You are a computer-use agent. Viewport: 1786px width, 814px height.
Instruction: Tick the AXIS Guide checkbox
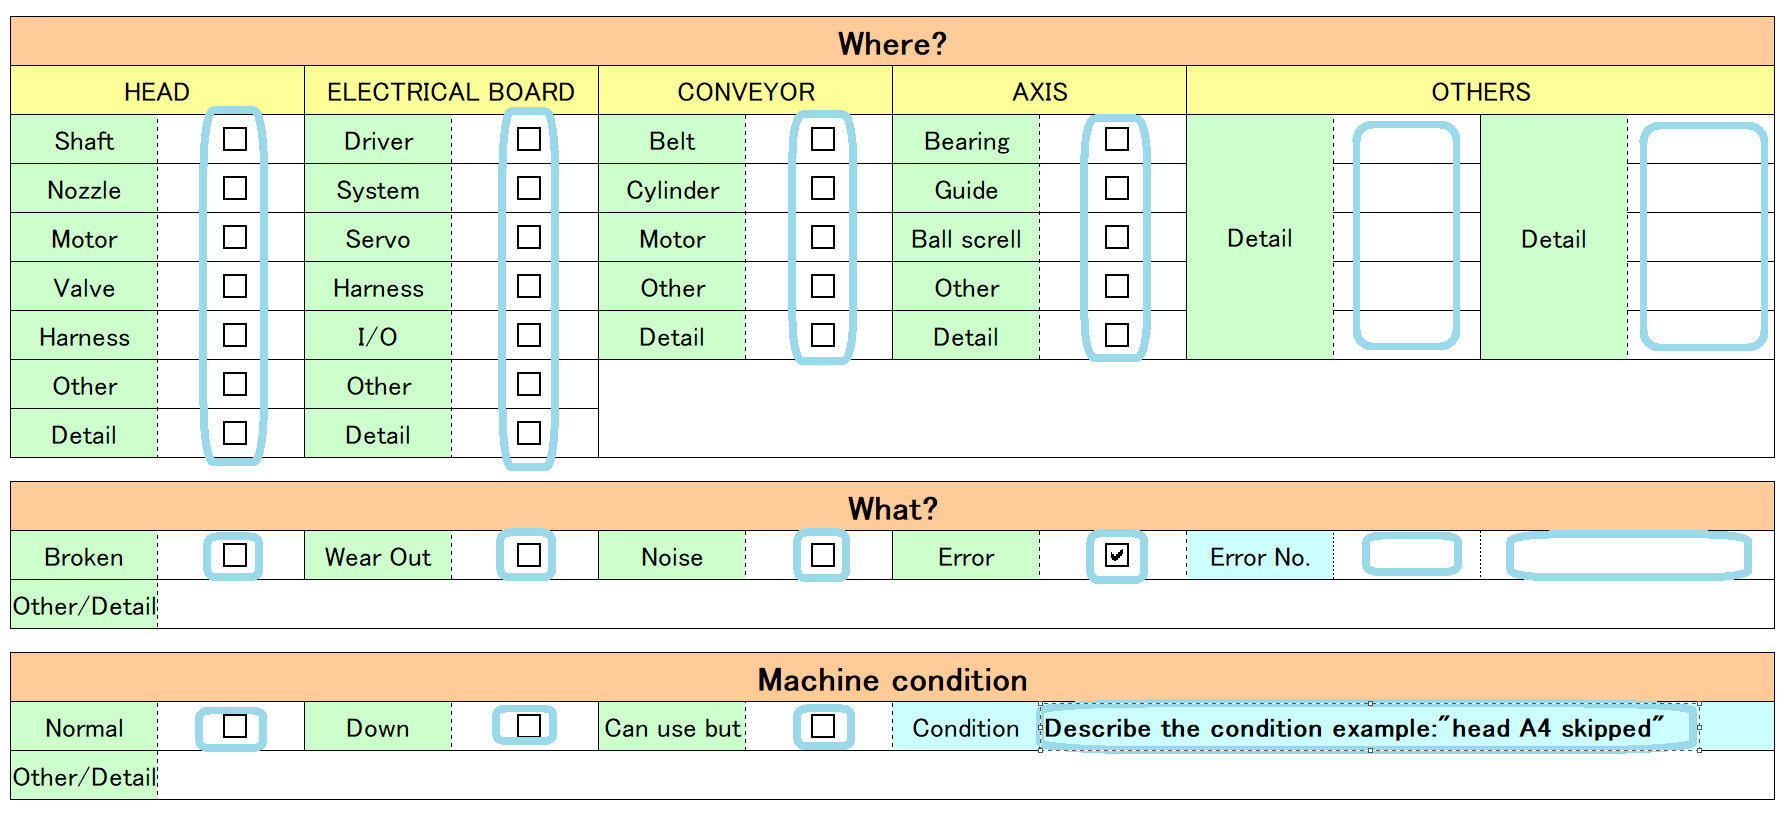(1117, 188)
